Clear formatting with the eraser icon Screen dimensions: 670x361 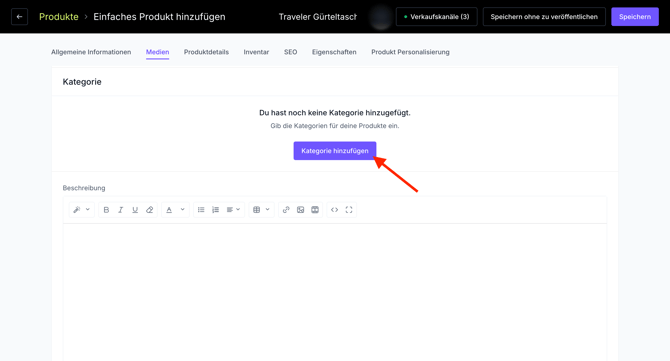pos(150,210)
